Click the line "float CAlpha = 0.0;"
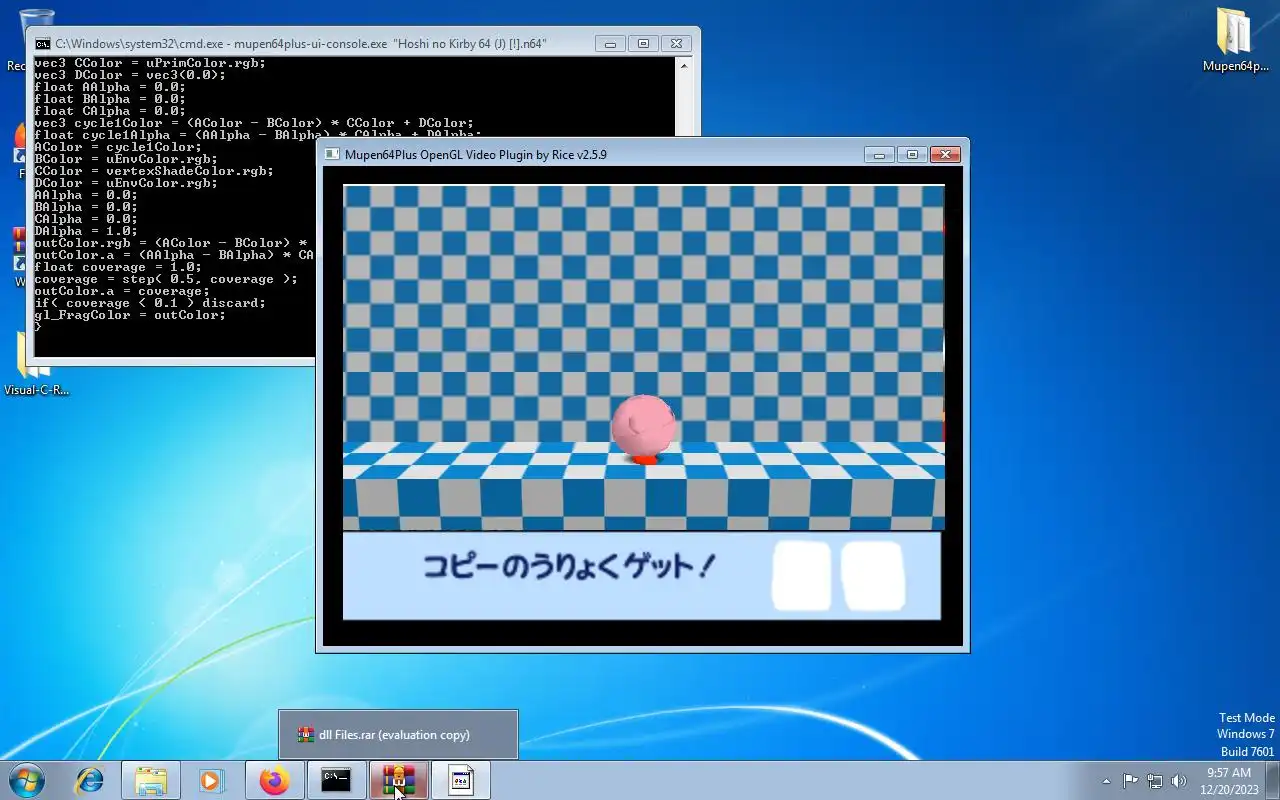1280x800 pixels. [x=110, y=111]
